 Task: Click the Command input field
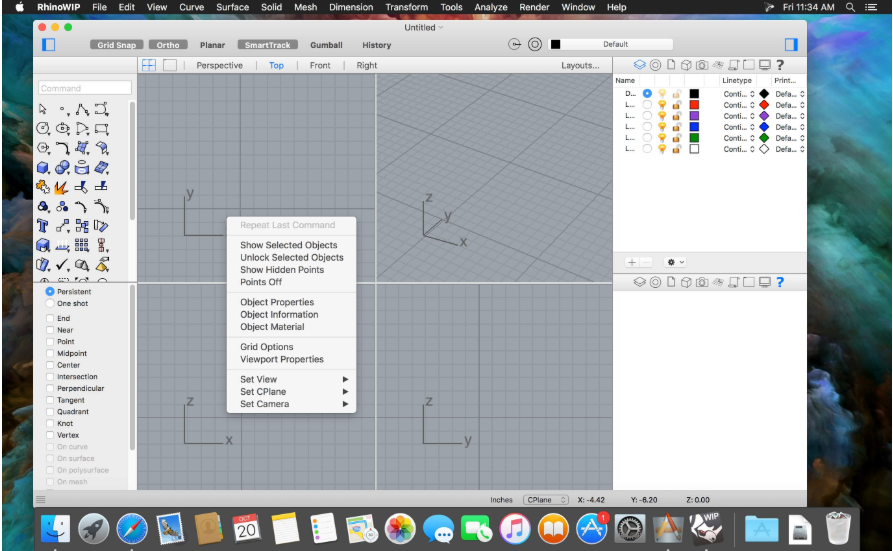coord(85,88)
